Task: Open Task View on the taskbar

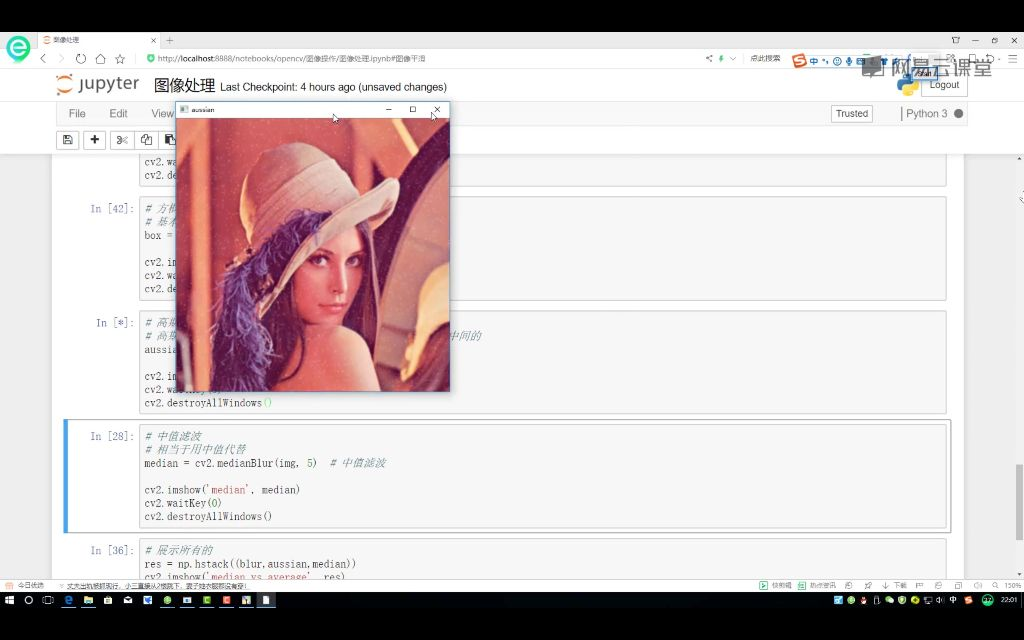Action: coord(48,600)
